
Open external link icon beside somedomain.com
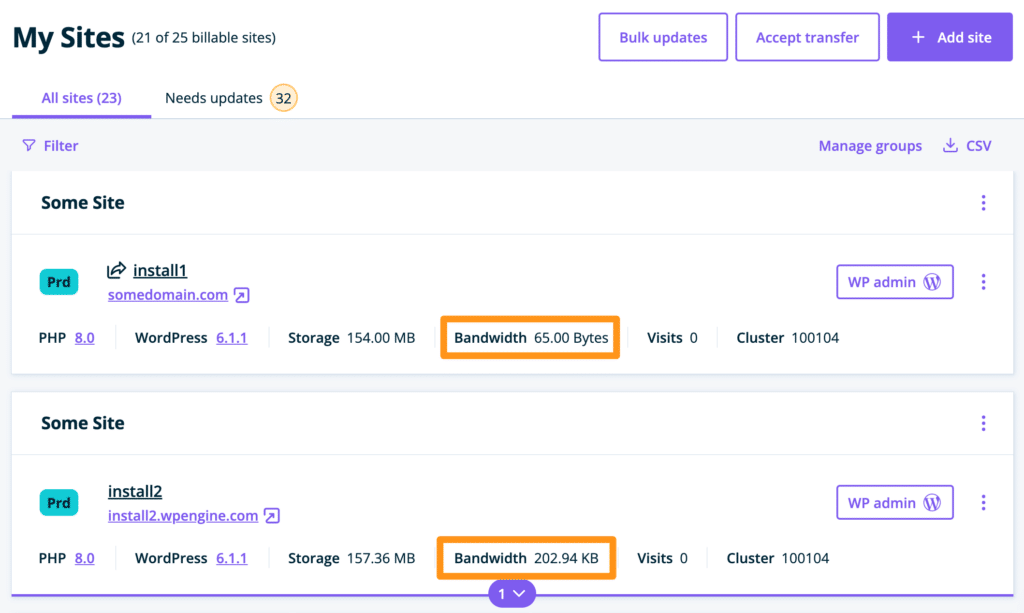(x=242, y=295)
